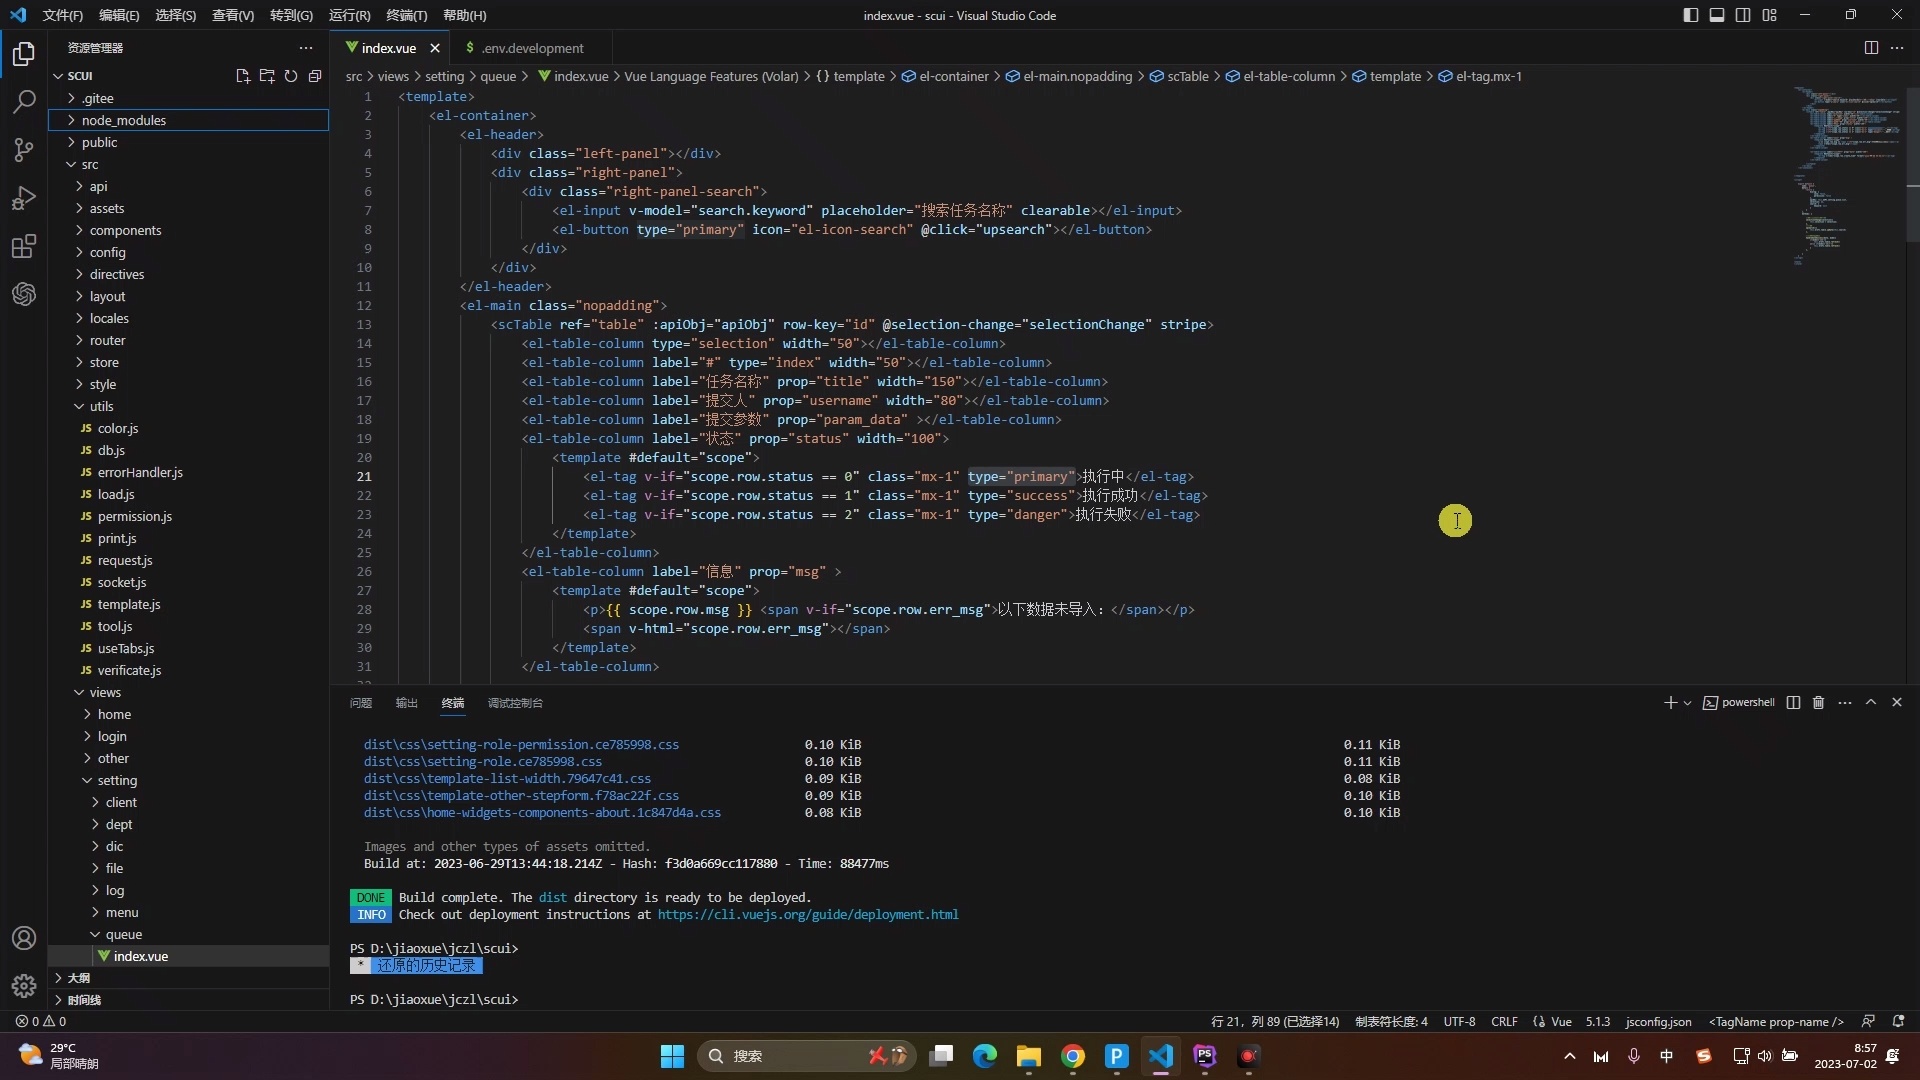Open Chrome from the taskbar

point(1073,1056)
